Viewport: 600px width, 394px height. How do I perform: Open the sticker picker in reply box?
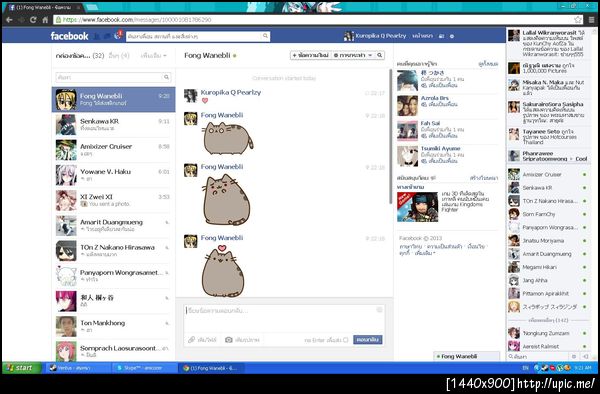click(379, 309)
